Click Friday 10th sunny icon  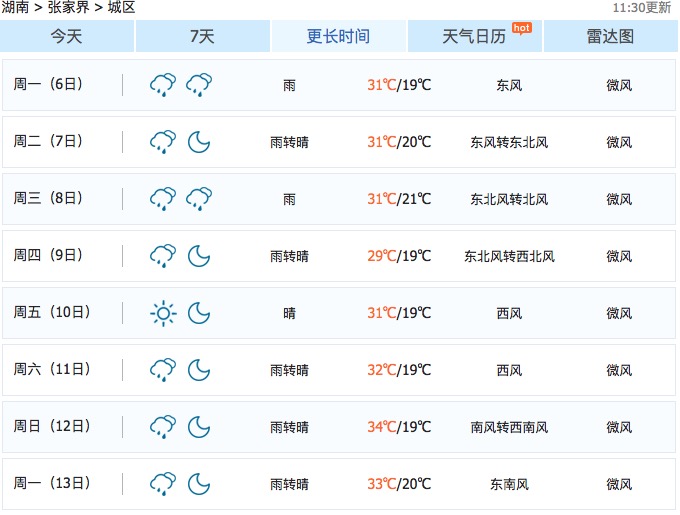[x=163, y=313]
